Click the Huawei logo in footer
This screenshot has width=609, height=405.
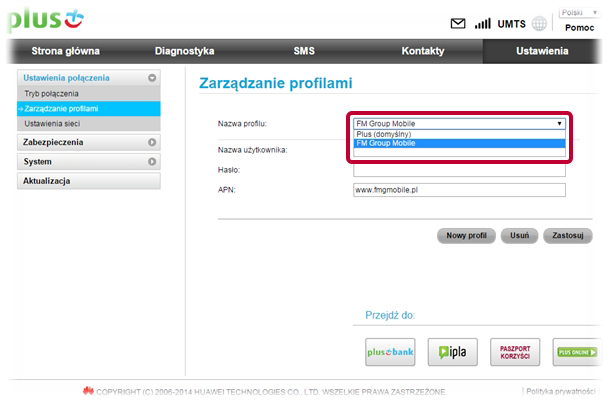click(x=88, y=391)
